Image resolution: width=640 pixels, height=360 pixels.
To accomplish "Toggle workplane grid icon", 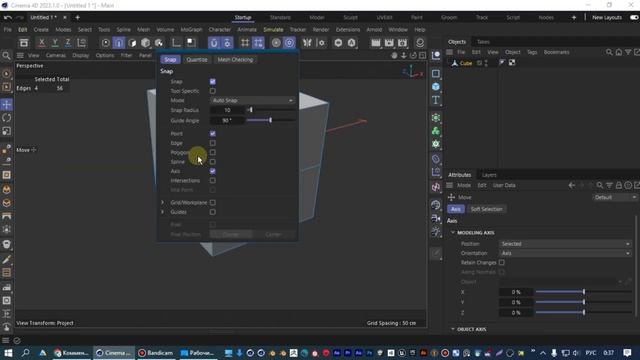I will [x=245, y=42].
